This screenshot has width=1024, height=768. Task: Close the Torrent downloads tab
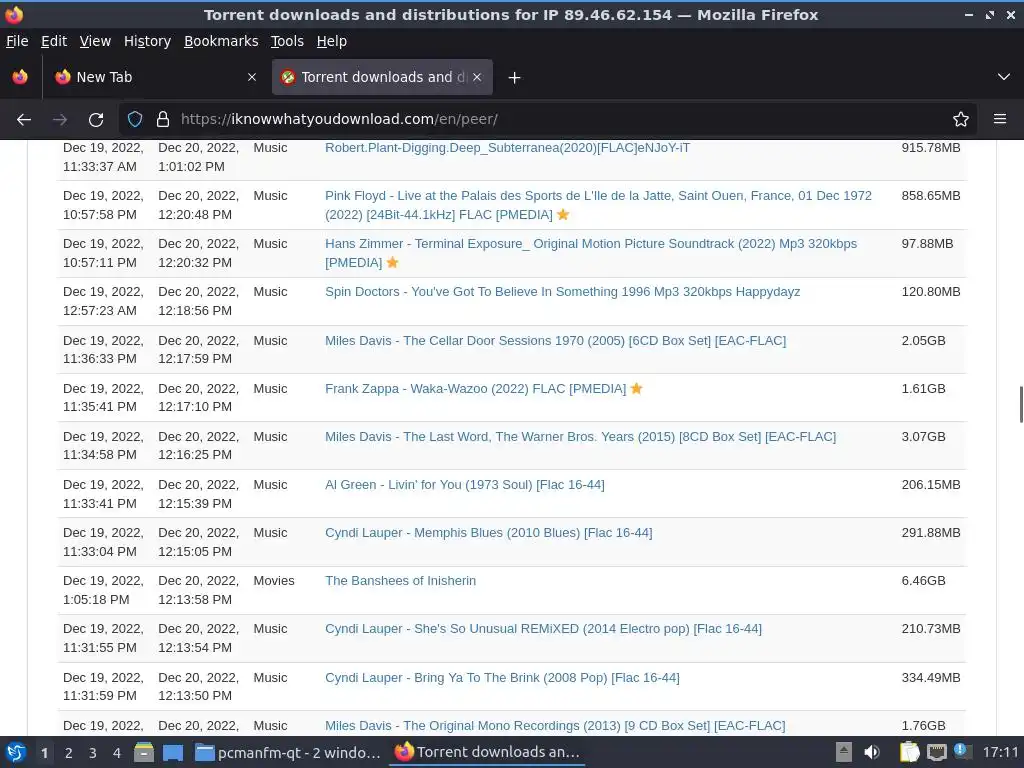(477, 77)
